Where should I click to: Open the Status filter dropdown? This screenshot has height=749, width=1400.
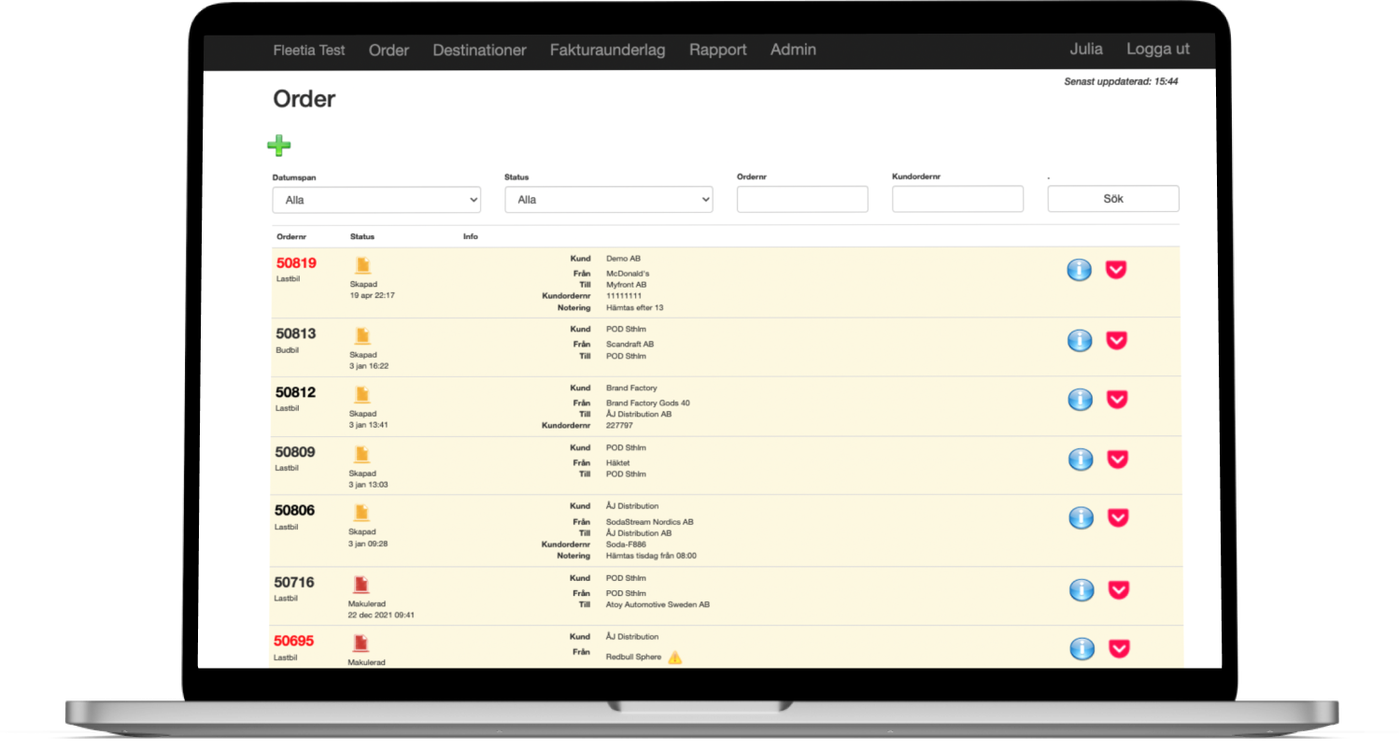point(609,199)
